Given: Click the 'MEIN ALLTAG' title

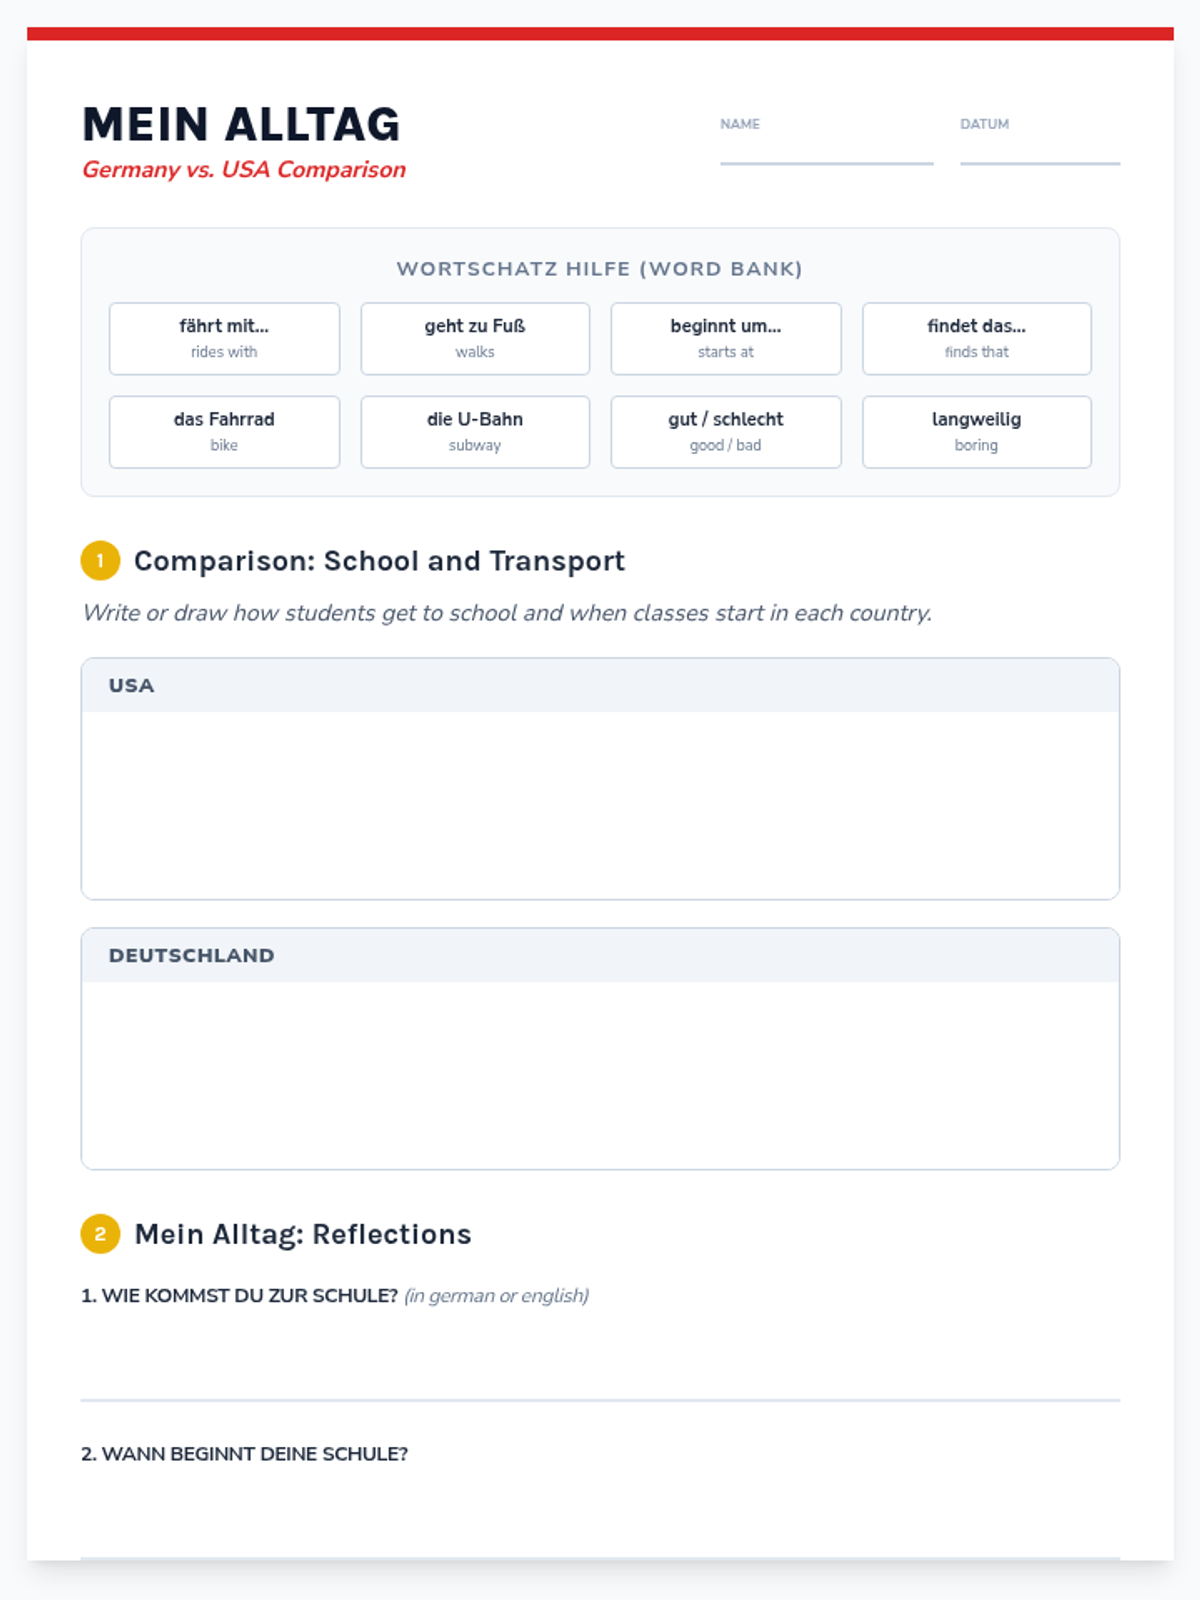Looking at the screenshot, I should (241, 125).
